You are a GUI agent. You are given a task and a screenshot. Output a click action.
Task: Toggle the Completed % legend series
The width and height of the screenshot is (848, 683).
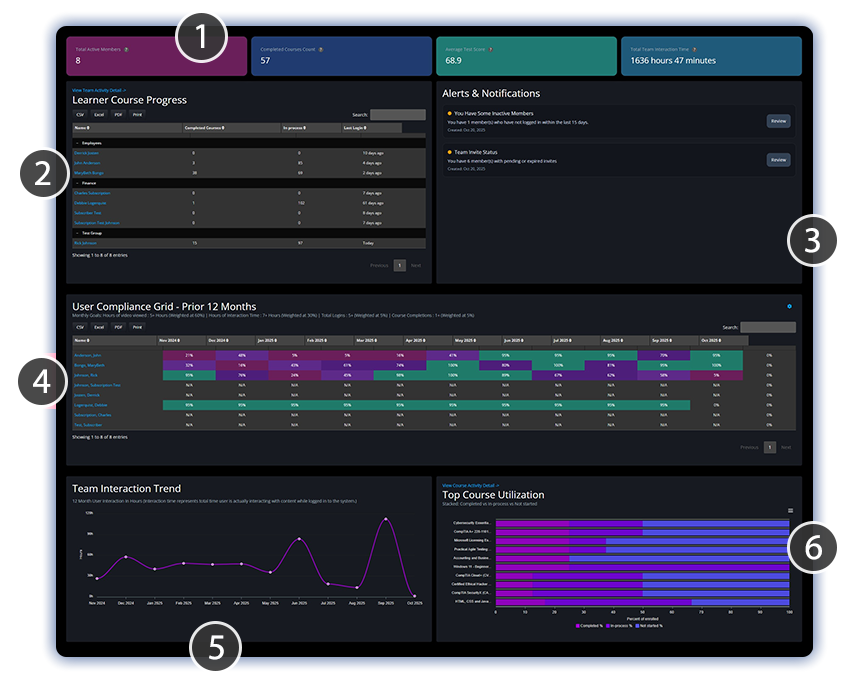(589, 626)
